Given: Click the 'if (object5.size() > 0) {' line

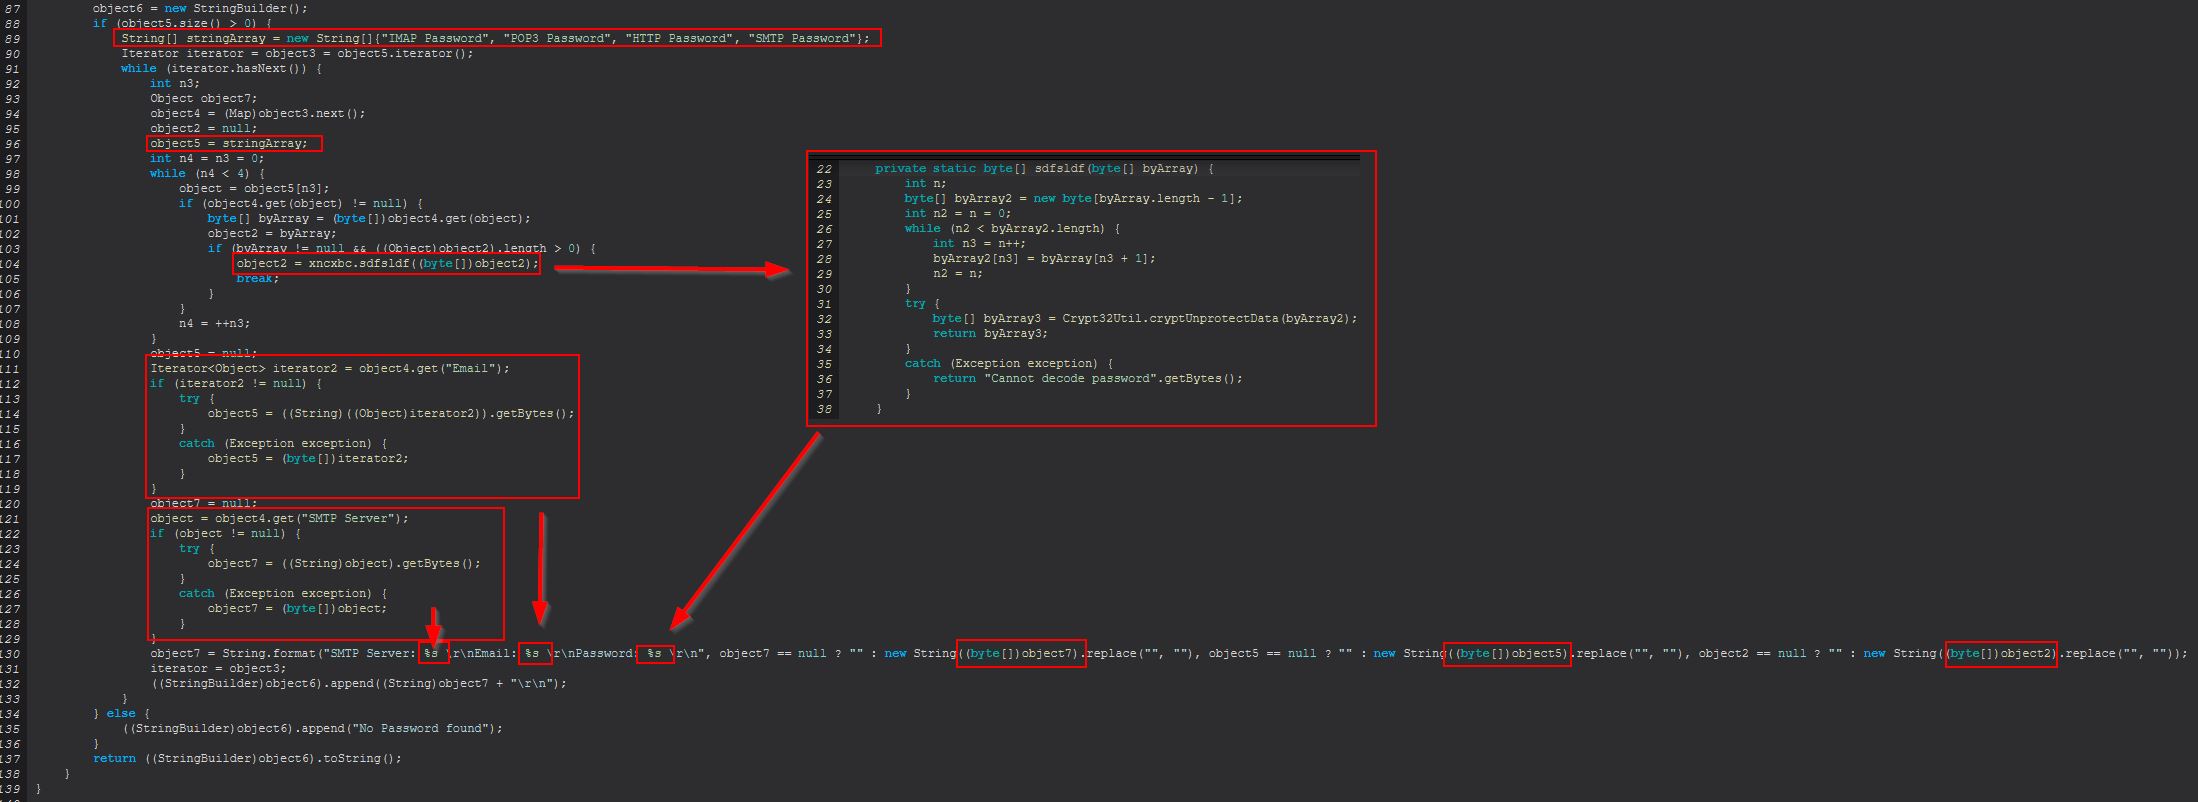Looking at the screenshot, I should tap(182, 23).
